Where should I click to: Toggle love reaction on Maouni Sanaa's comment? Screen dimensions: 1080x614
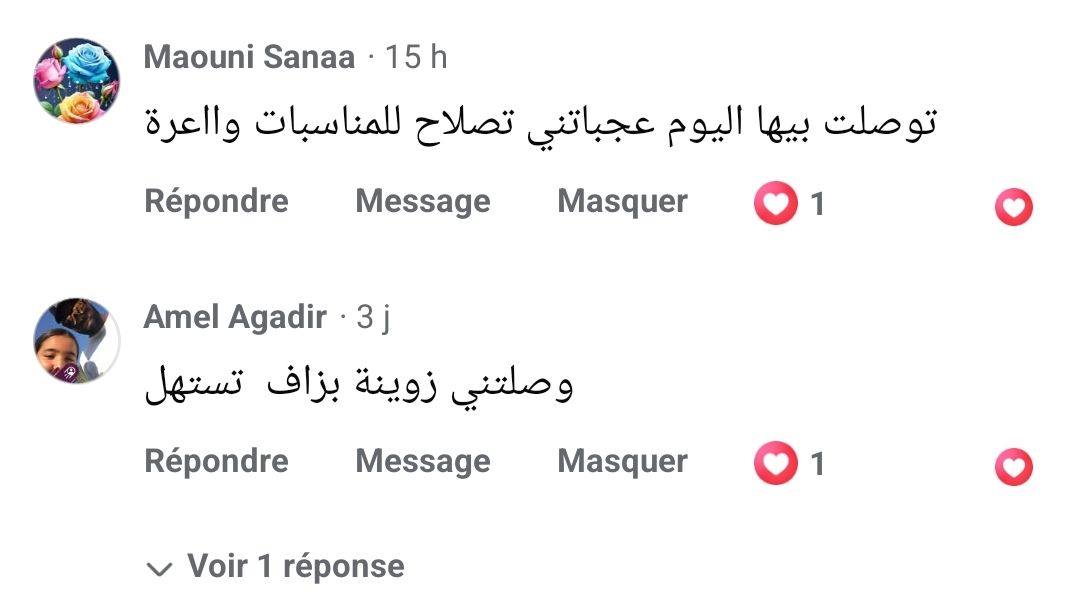tap(1013, 207)
